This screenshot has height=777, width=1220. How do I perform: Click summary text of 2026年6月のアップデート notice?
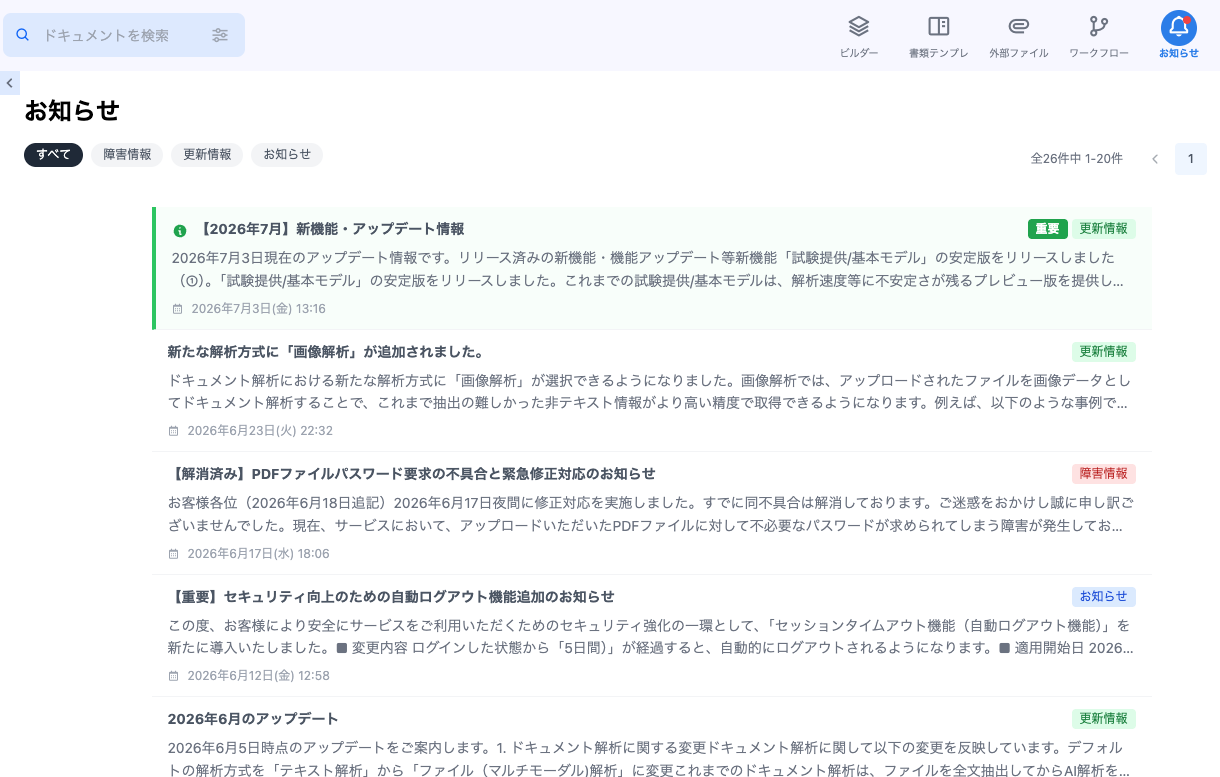(x=651, y=759)
